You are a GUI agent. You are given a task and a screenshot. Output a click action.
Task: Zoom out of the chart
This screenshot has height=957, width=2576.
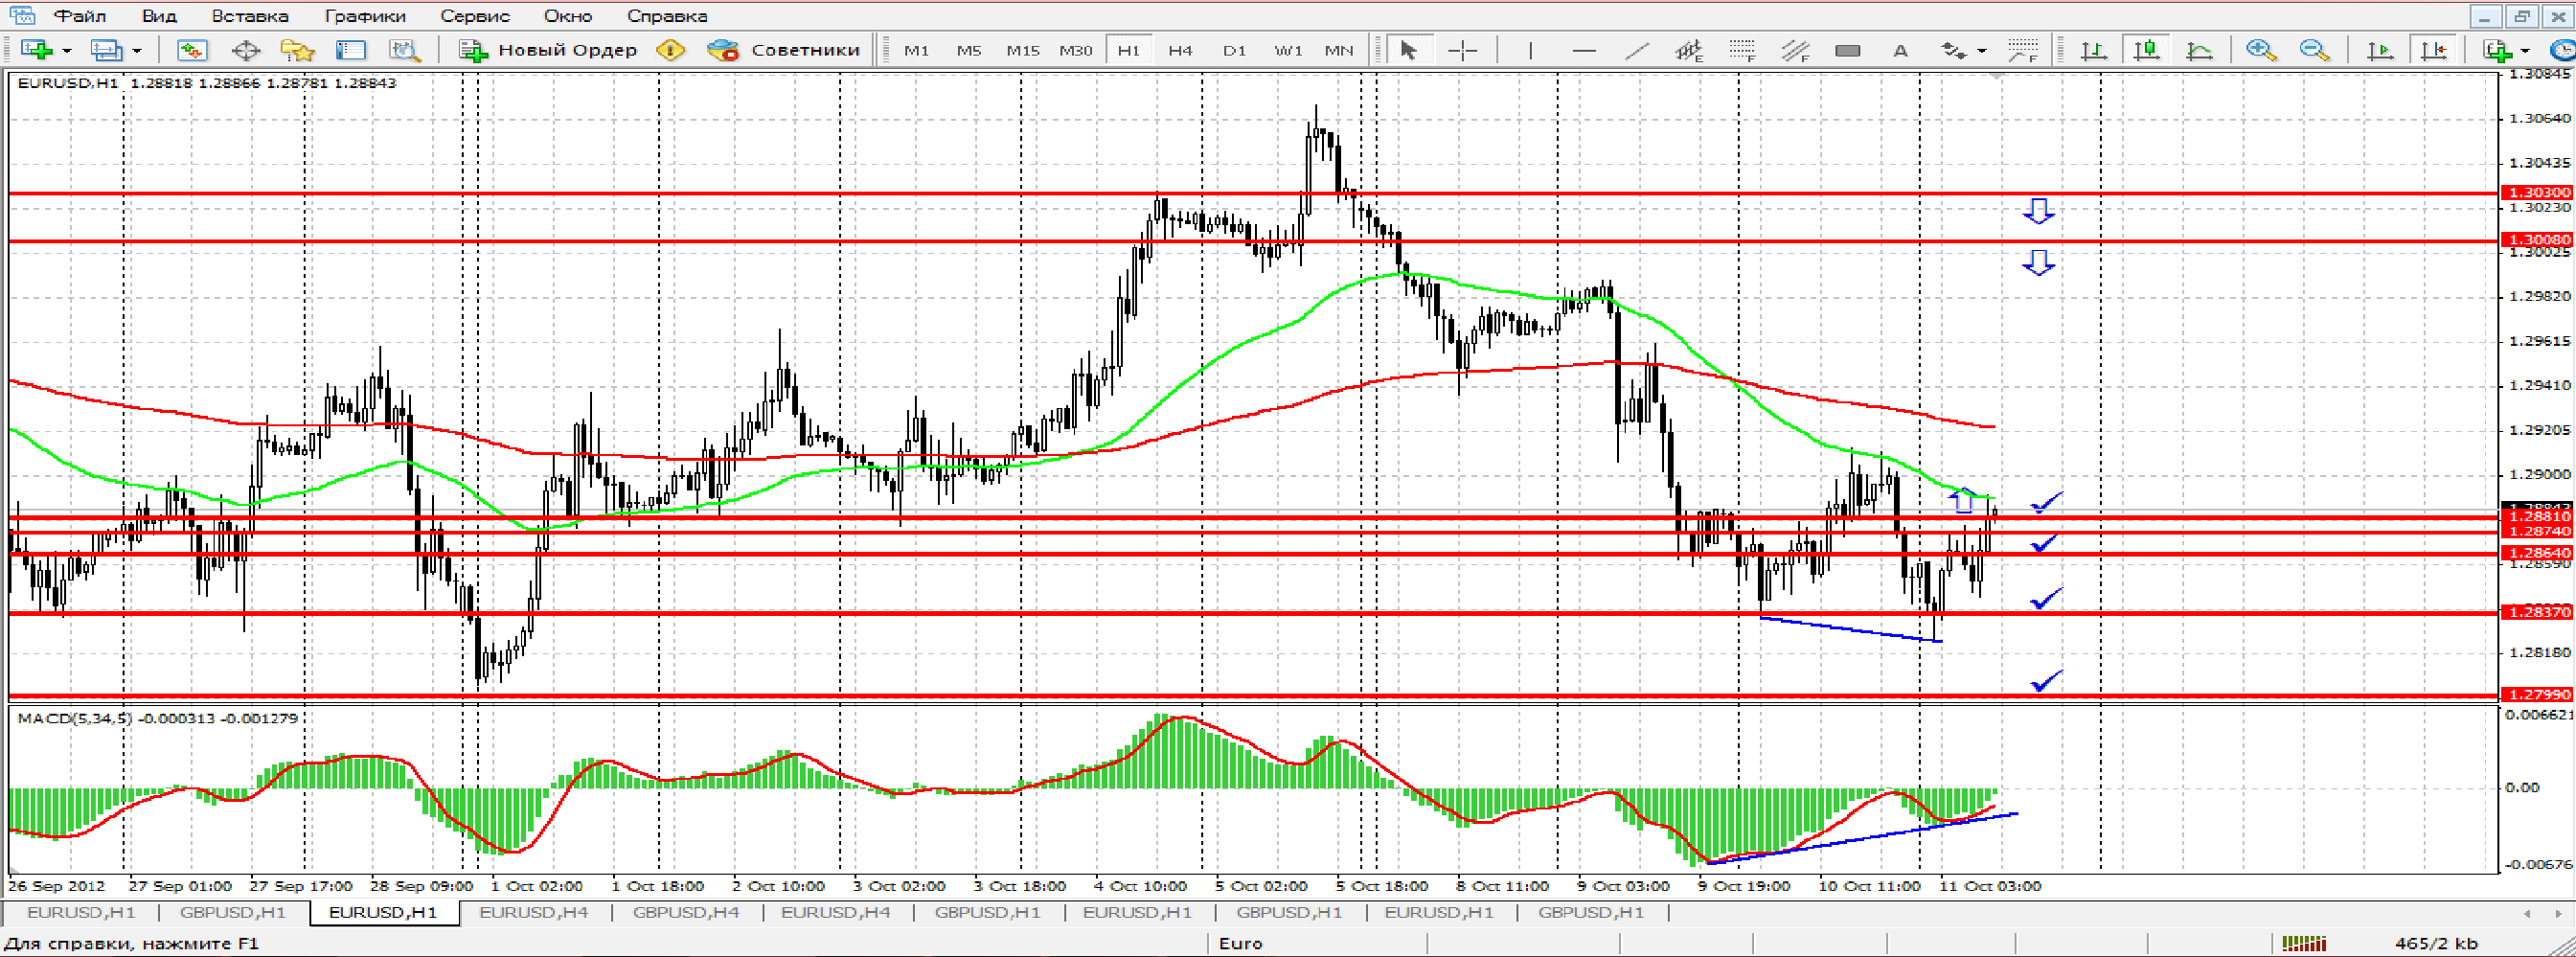tap(2314, 50)
